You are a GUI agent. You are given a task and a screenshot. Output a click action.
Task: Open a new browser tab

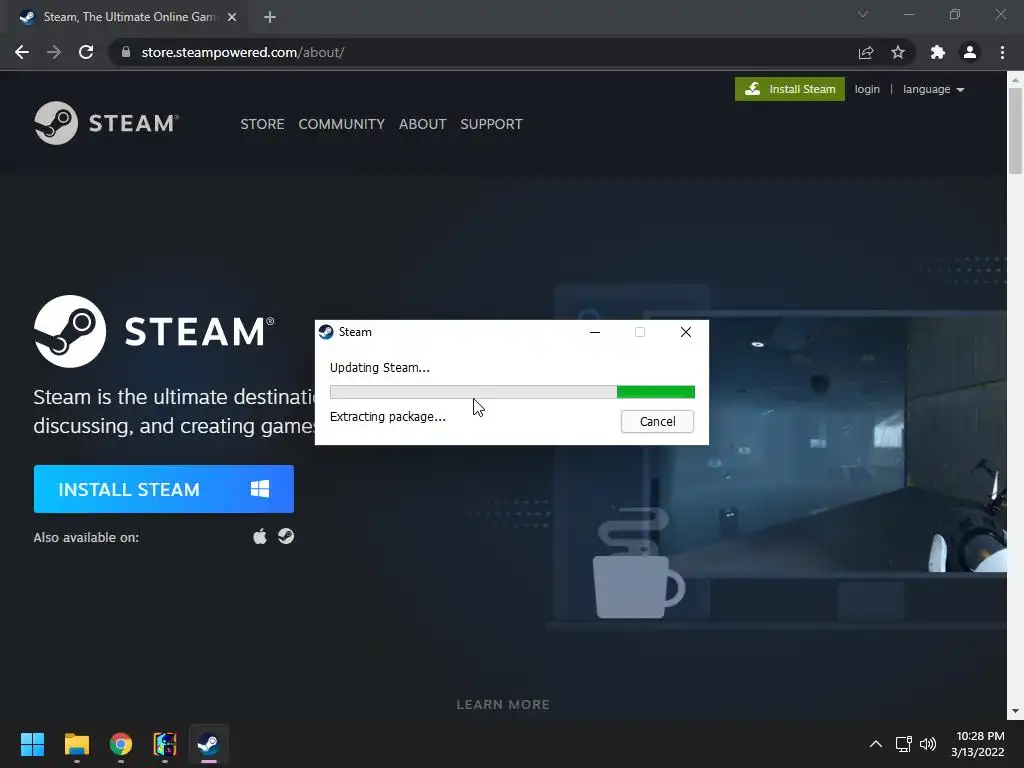[x=270, y=18]
